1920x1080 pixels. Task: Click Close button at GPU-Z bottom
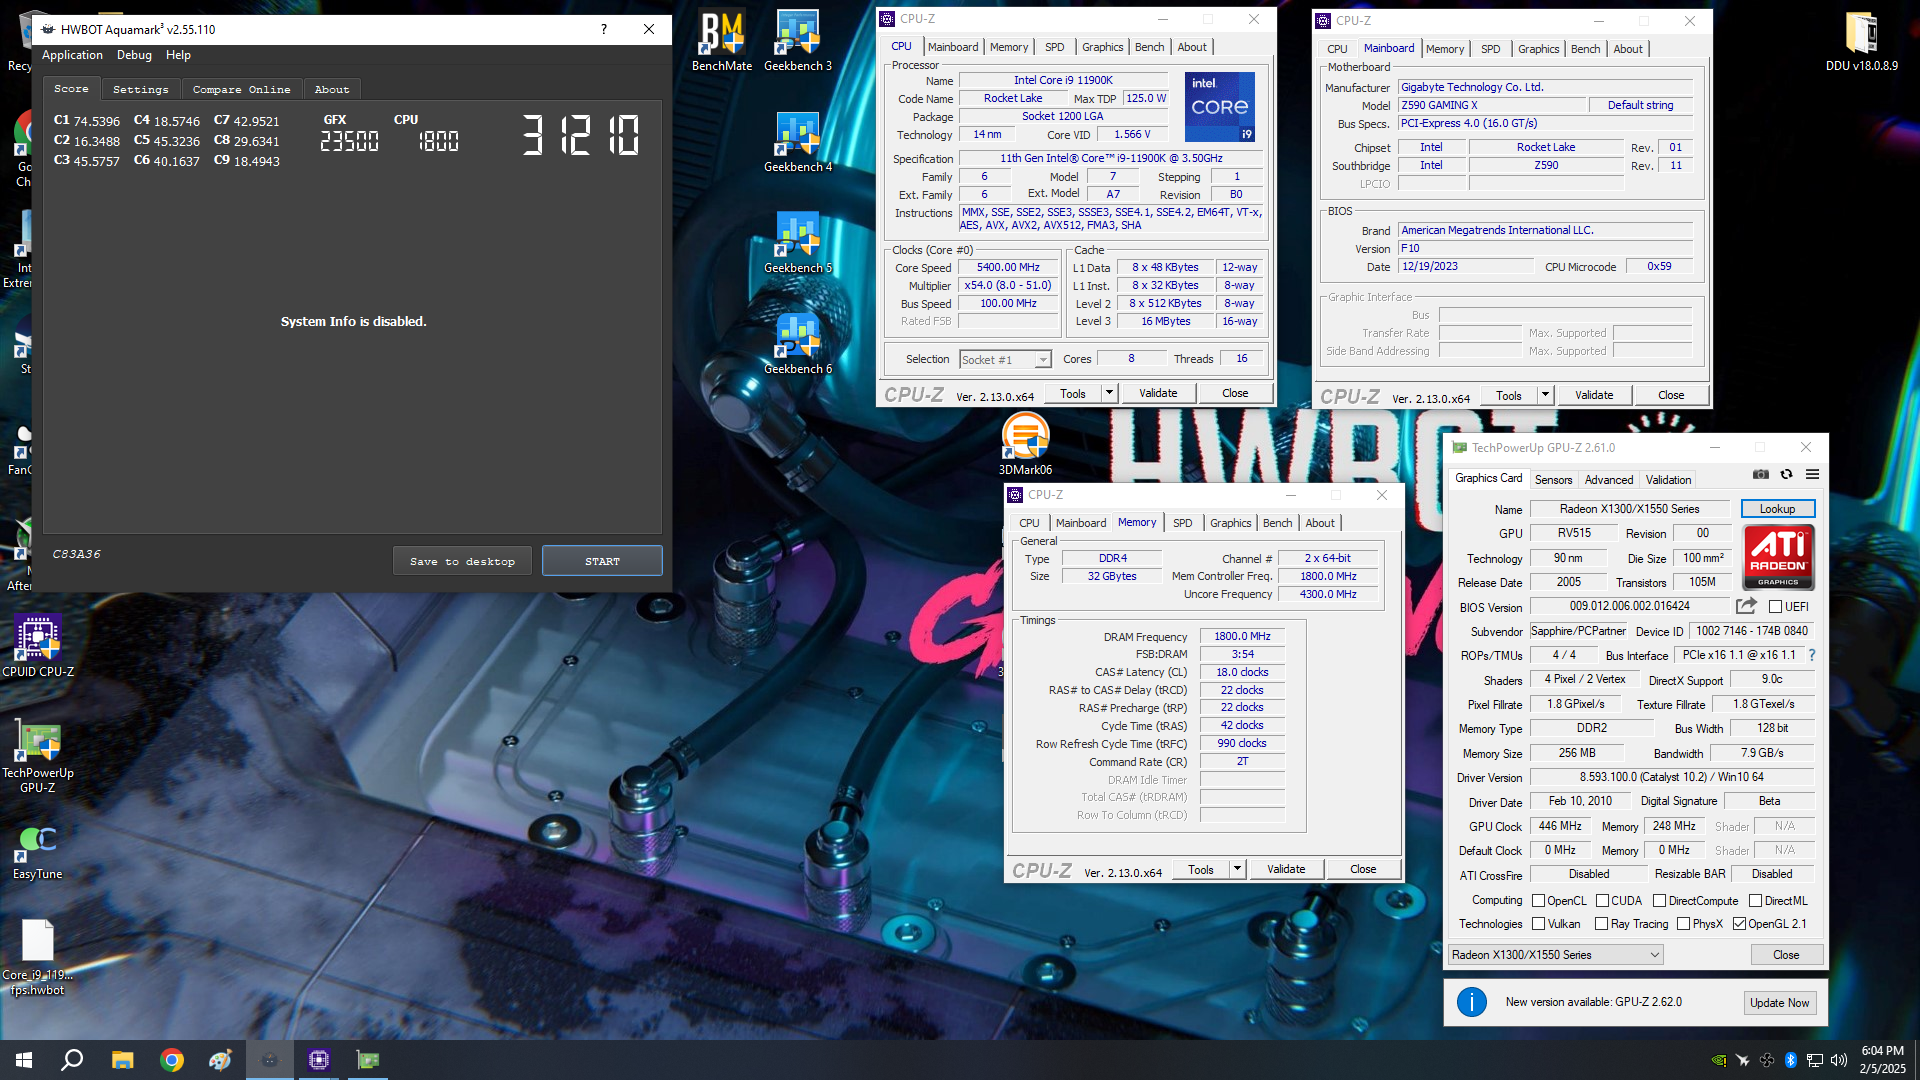pos(1786,955)
